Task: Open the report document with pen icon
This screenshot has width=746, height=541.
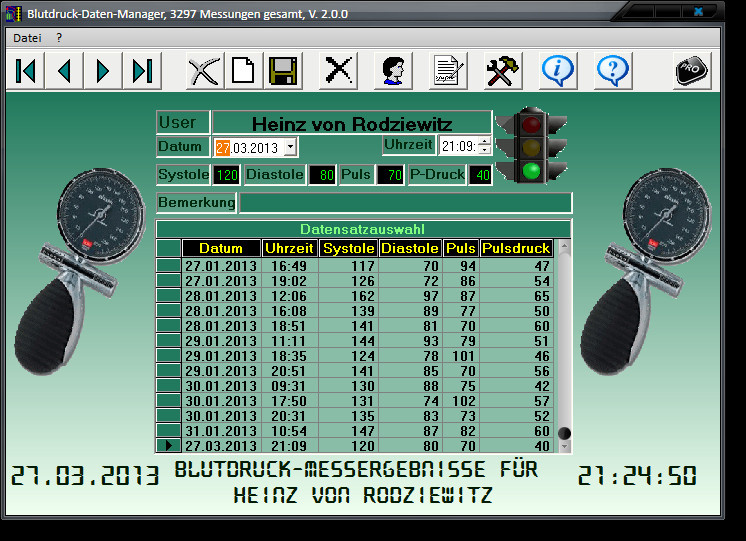Action: 448,71
